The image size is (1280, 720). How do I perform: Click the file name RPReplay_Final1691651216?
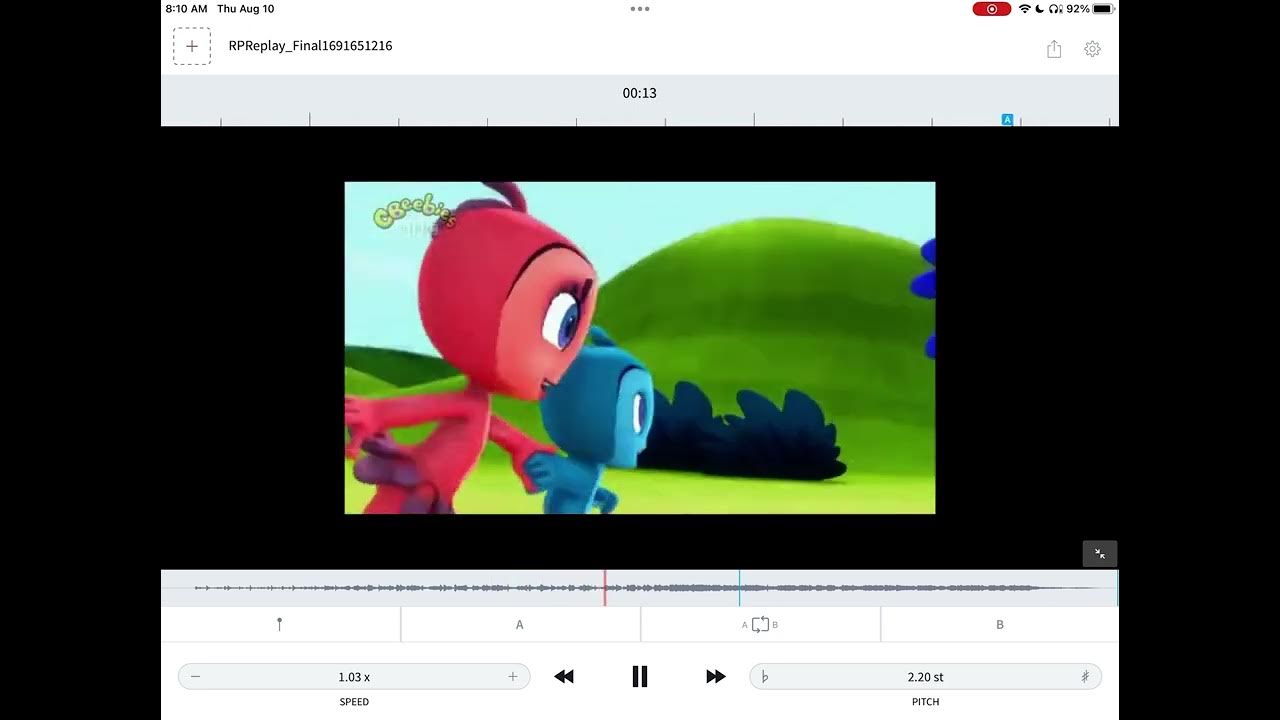(x=310, y=46)
